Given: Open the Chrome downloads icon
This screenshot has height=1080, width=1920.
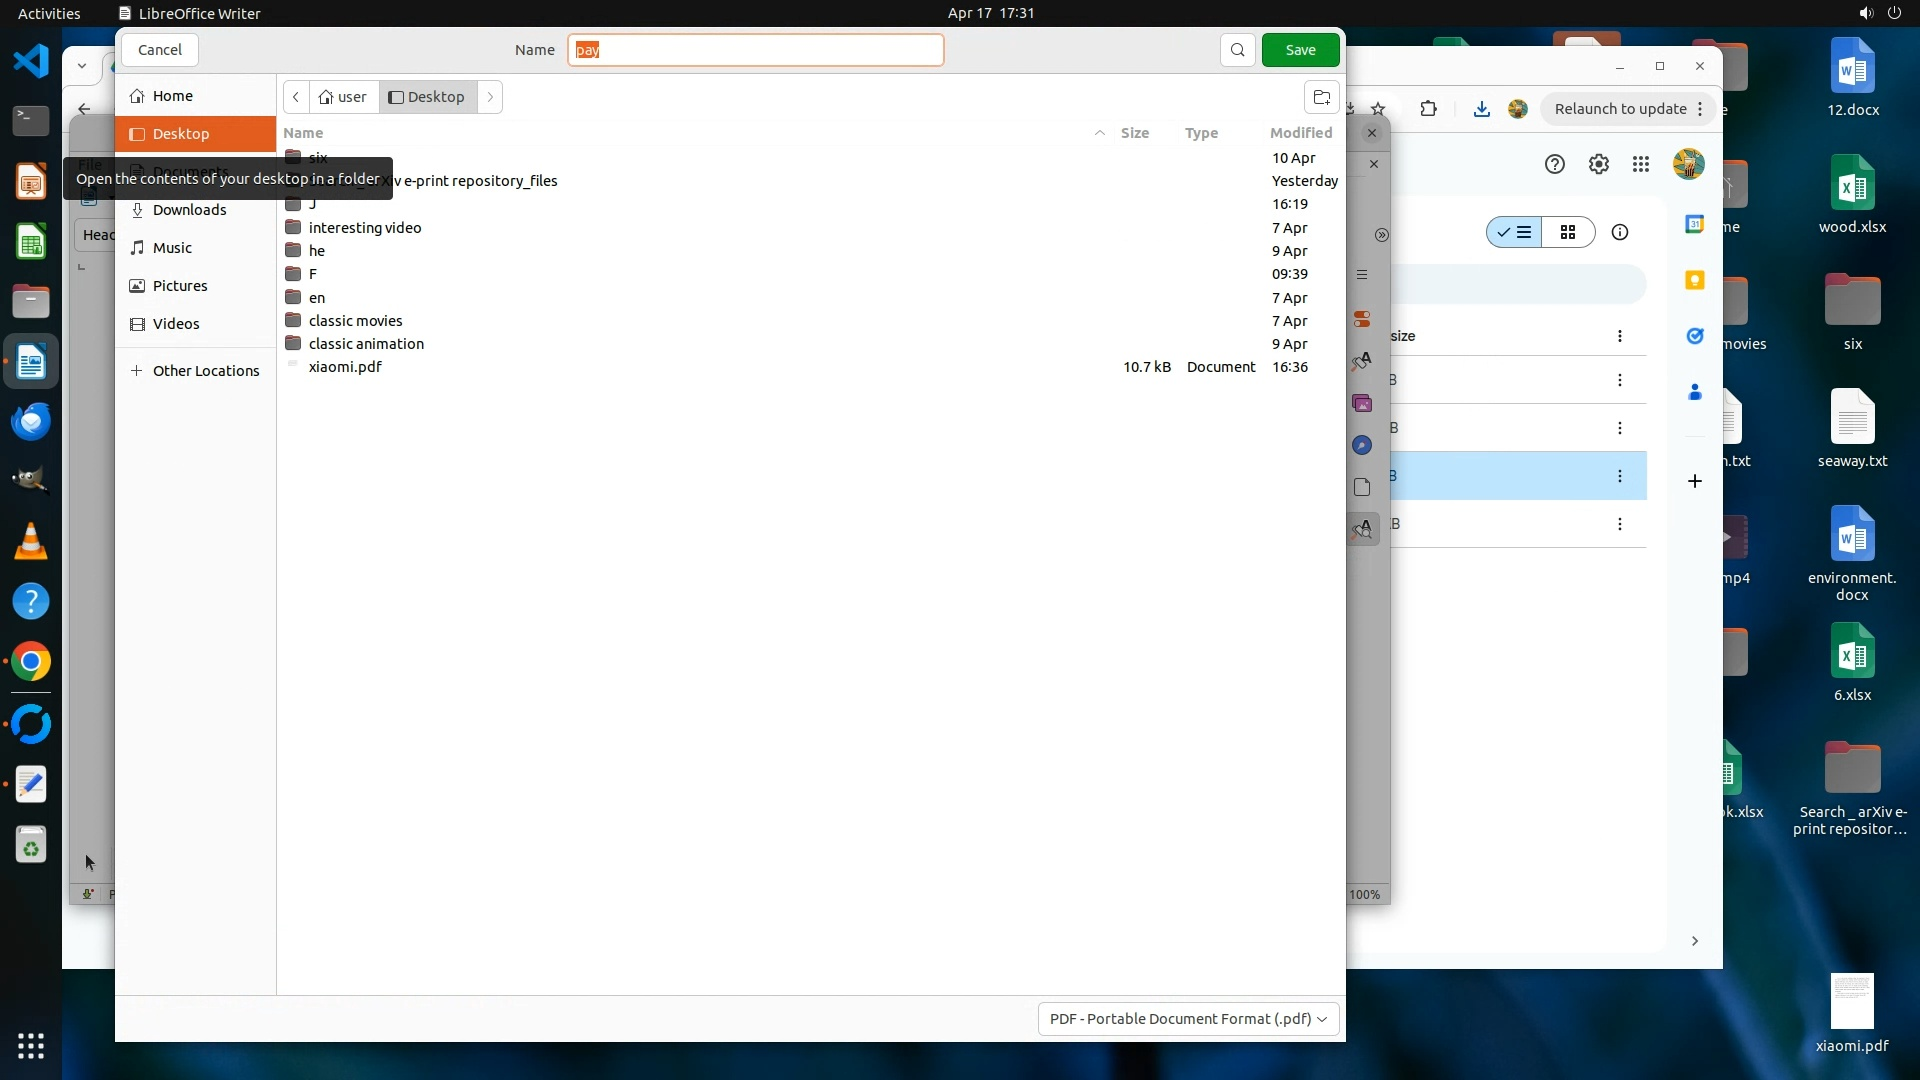Looking at the screenshot, I should (1482, 109).
